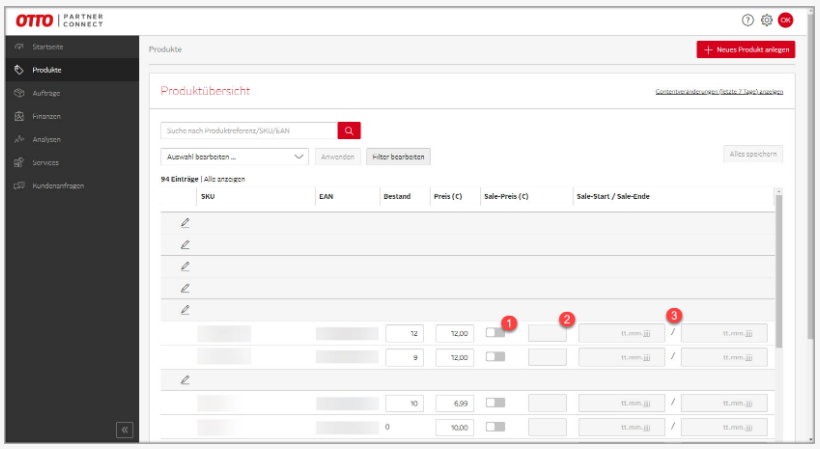Click the Produktübersicht heading
The width and height of the screenshot is (820, 449).
pyautogui.click(x=205, y=91)
